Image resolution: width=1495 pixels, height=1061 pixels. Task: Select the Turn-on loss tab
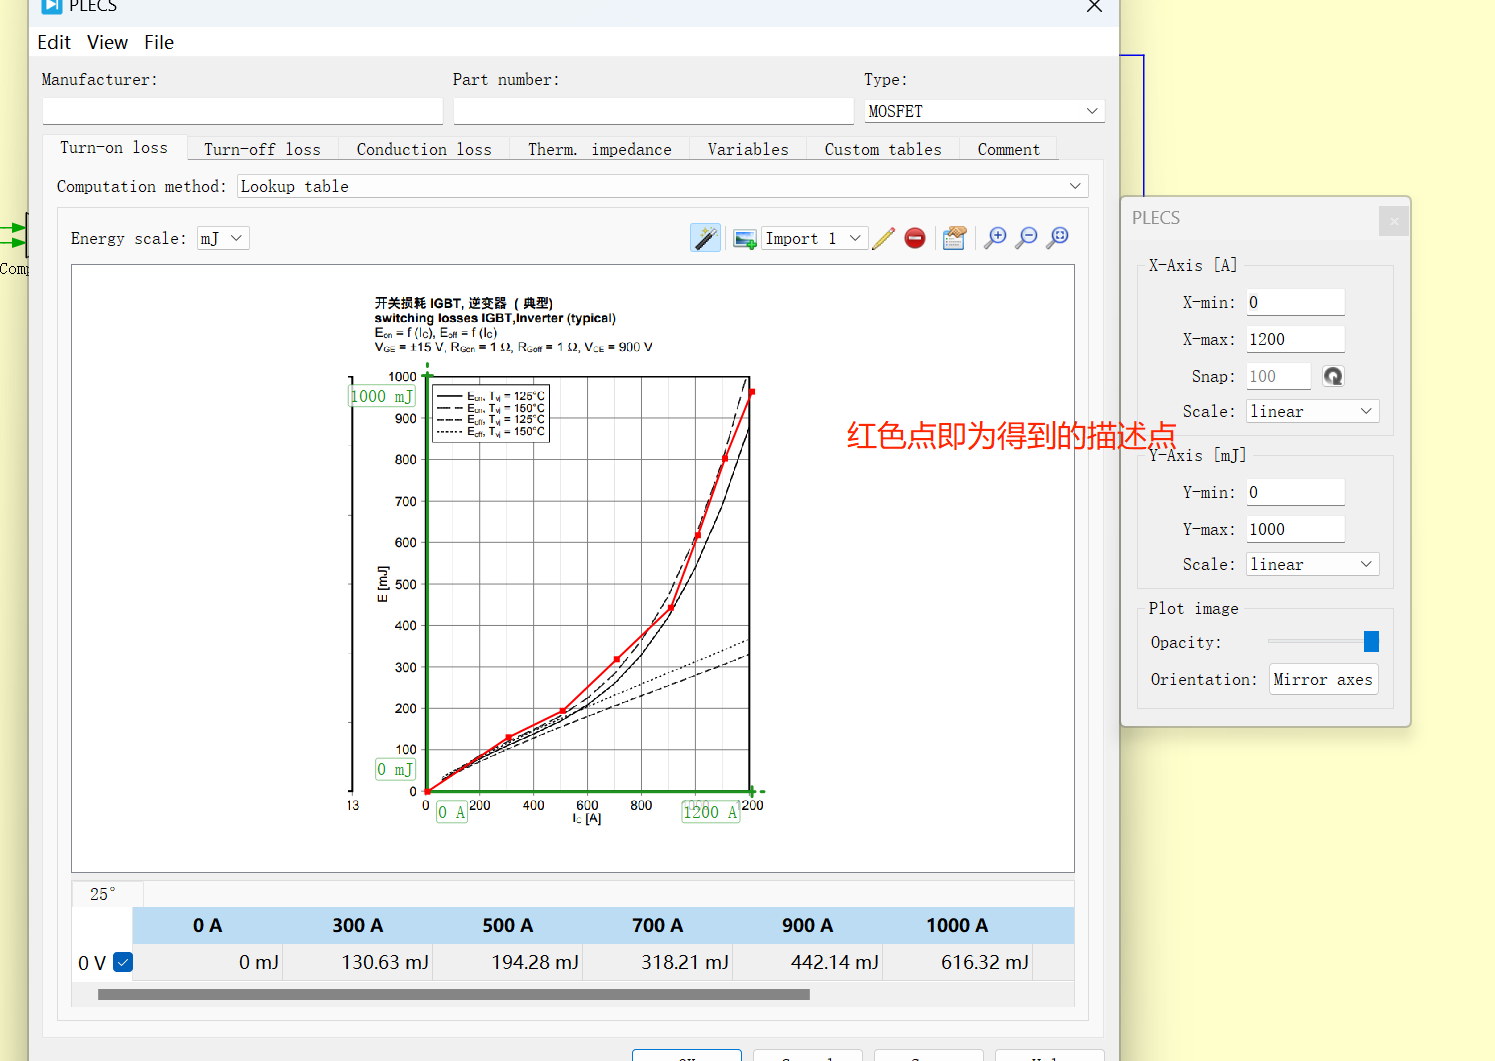114,147
